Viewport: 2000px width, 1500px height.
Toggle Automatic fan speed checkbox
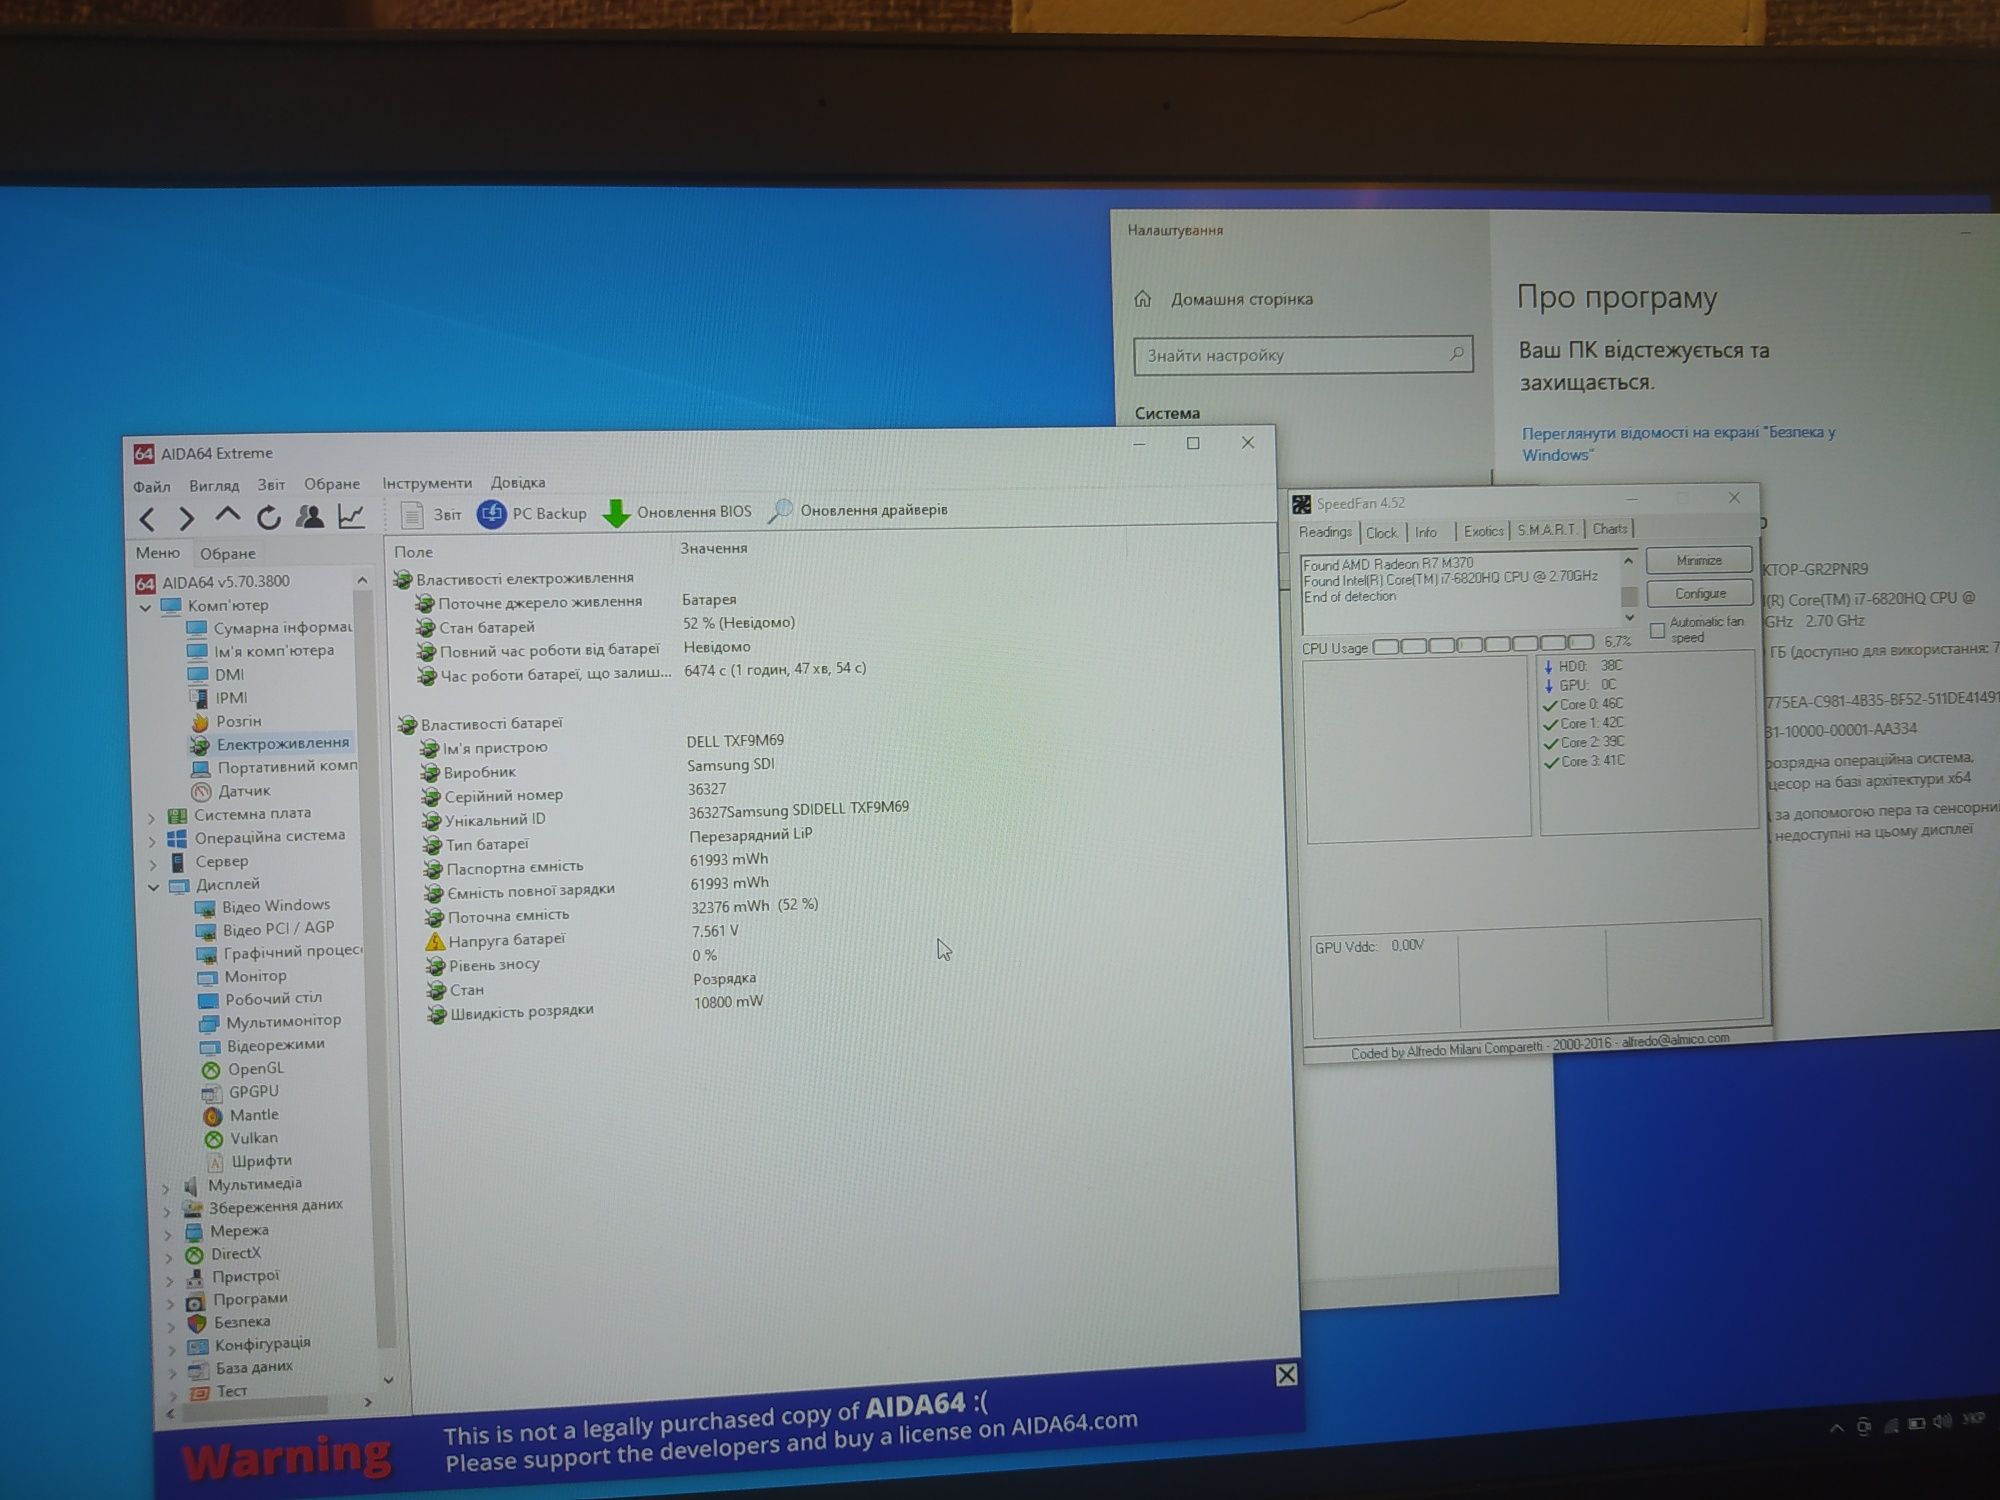point(1657,631)
